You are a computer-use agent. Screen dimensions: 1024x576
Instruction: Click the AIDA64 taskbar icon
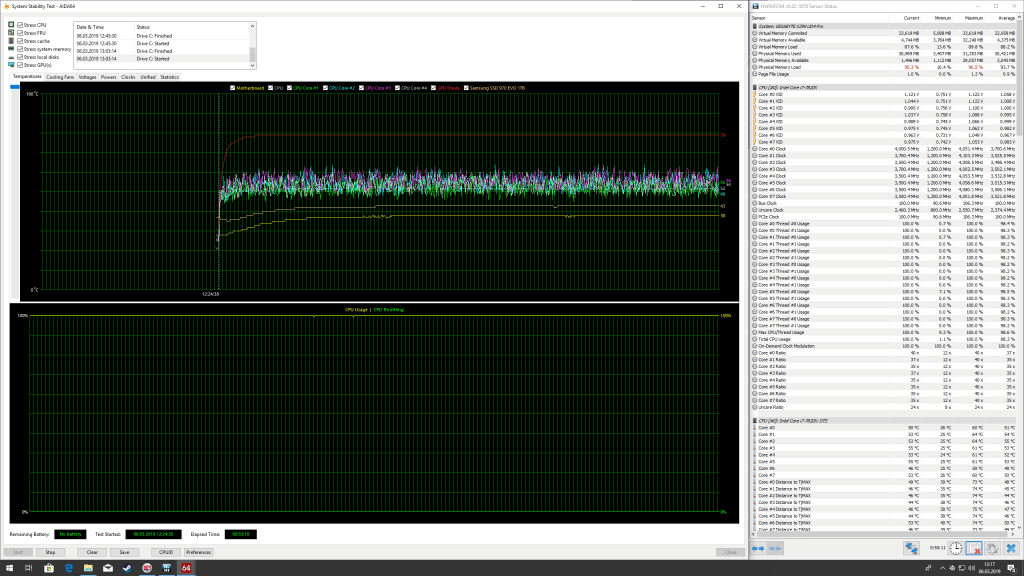(x=186, y=568)
